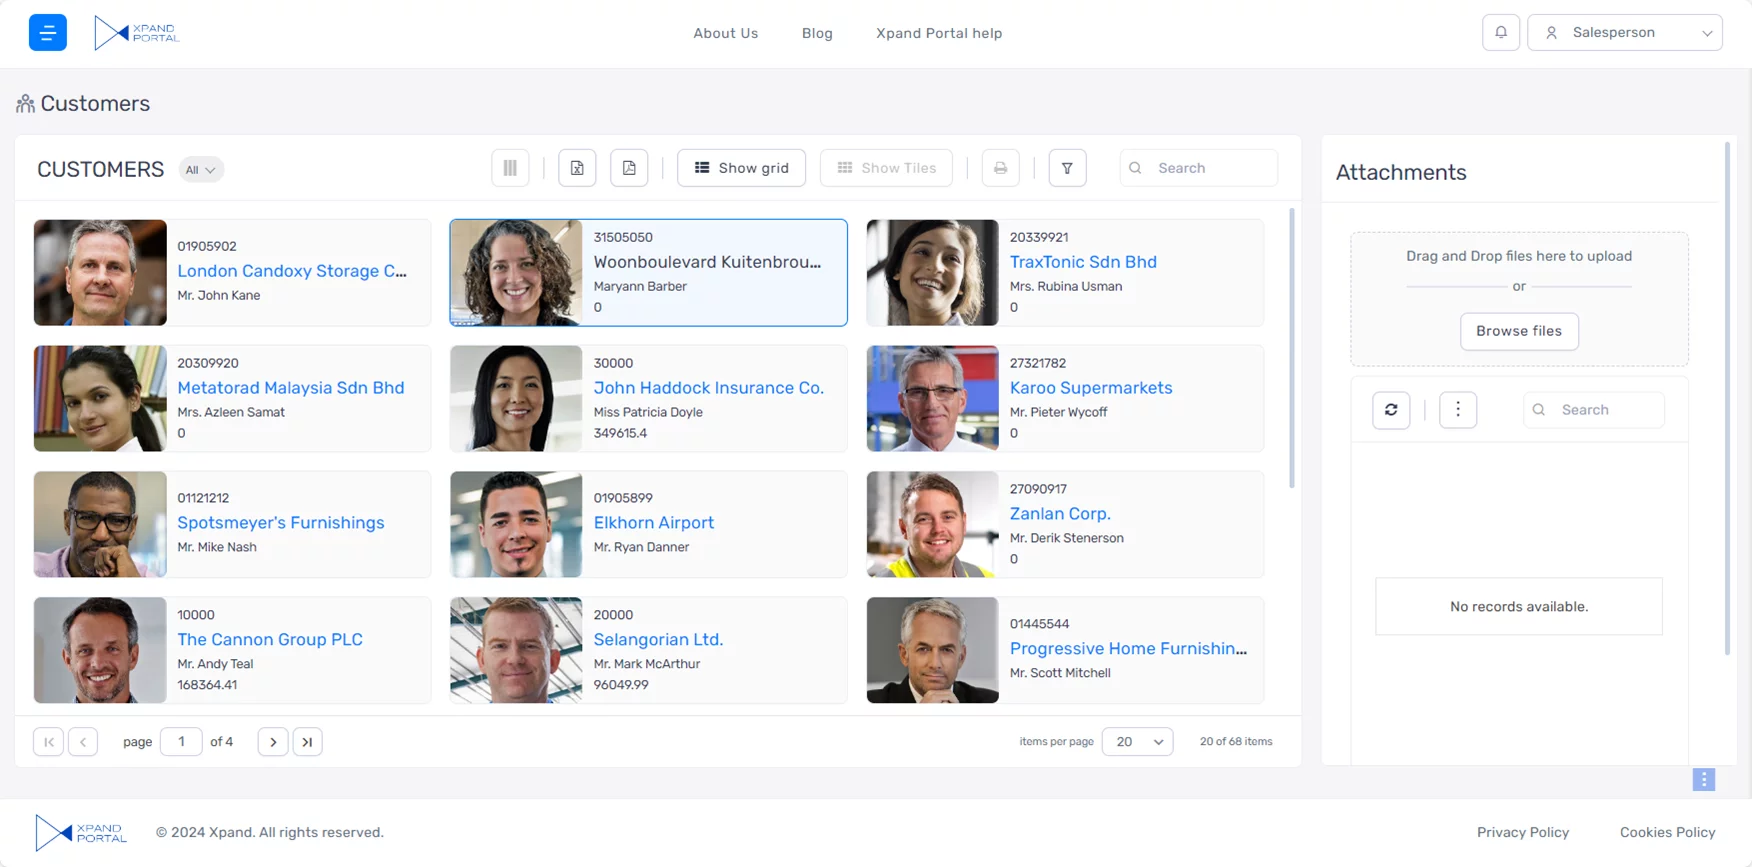Export customers to Excel

coord(577,168)
